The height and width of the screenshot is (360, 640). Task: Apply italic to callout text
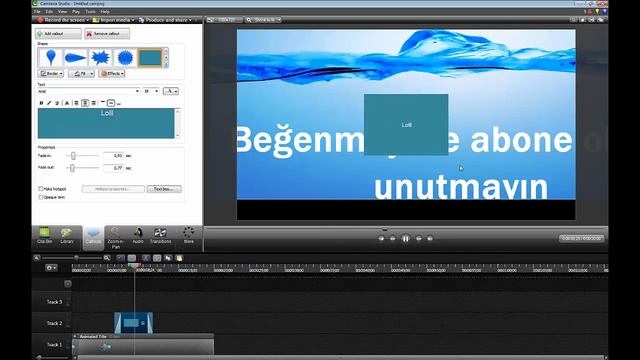(49, 103)
